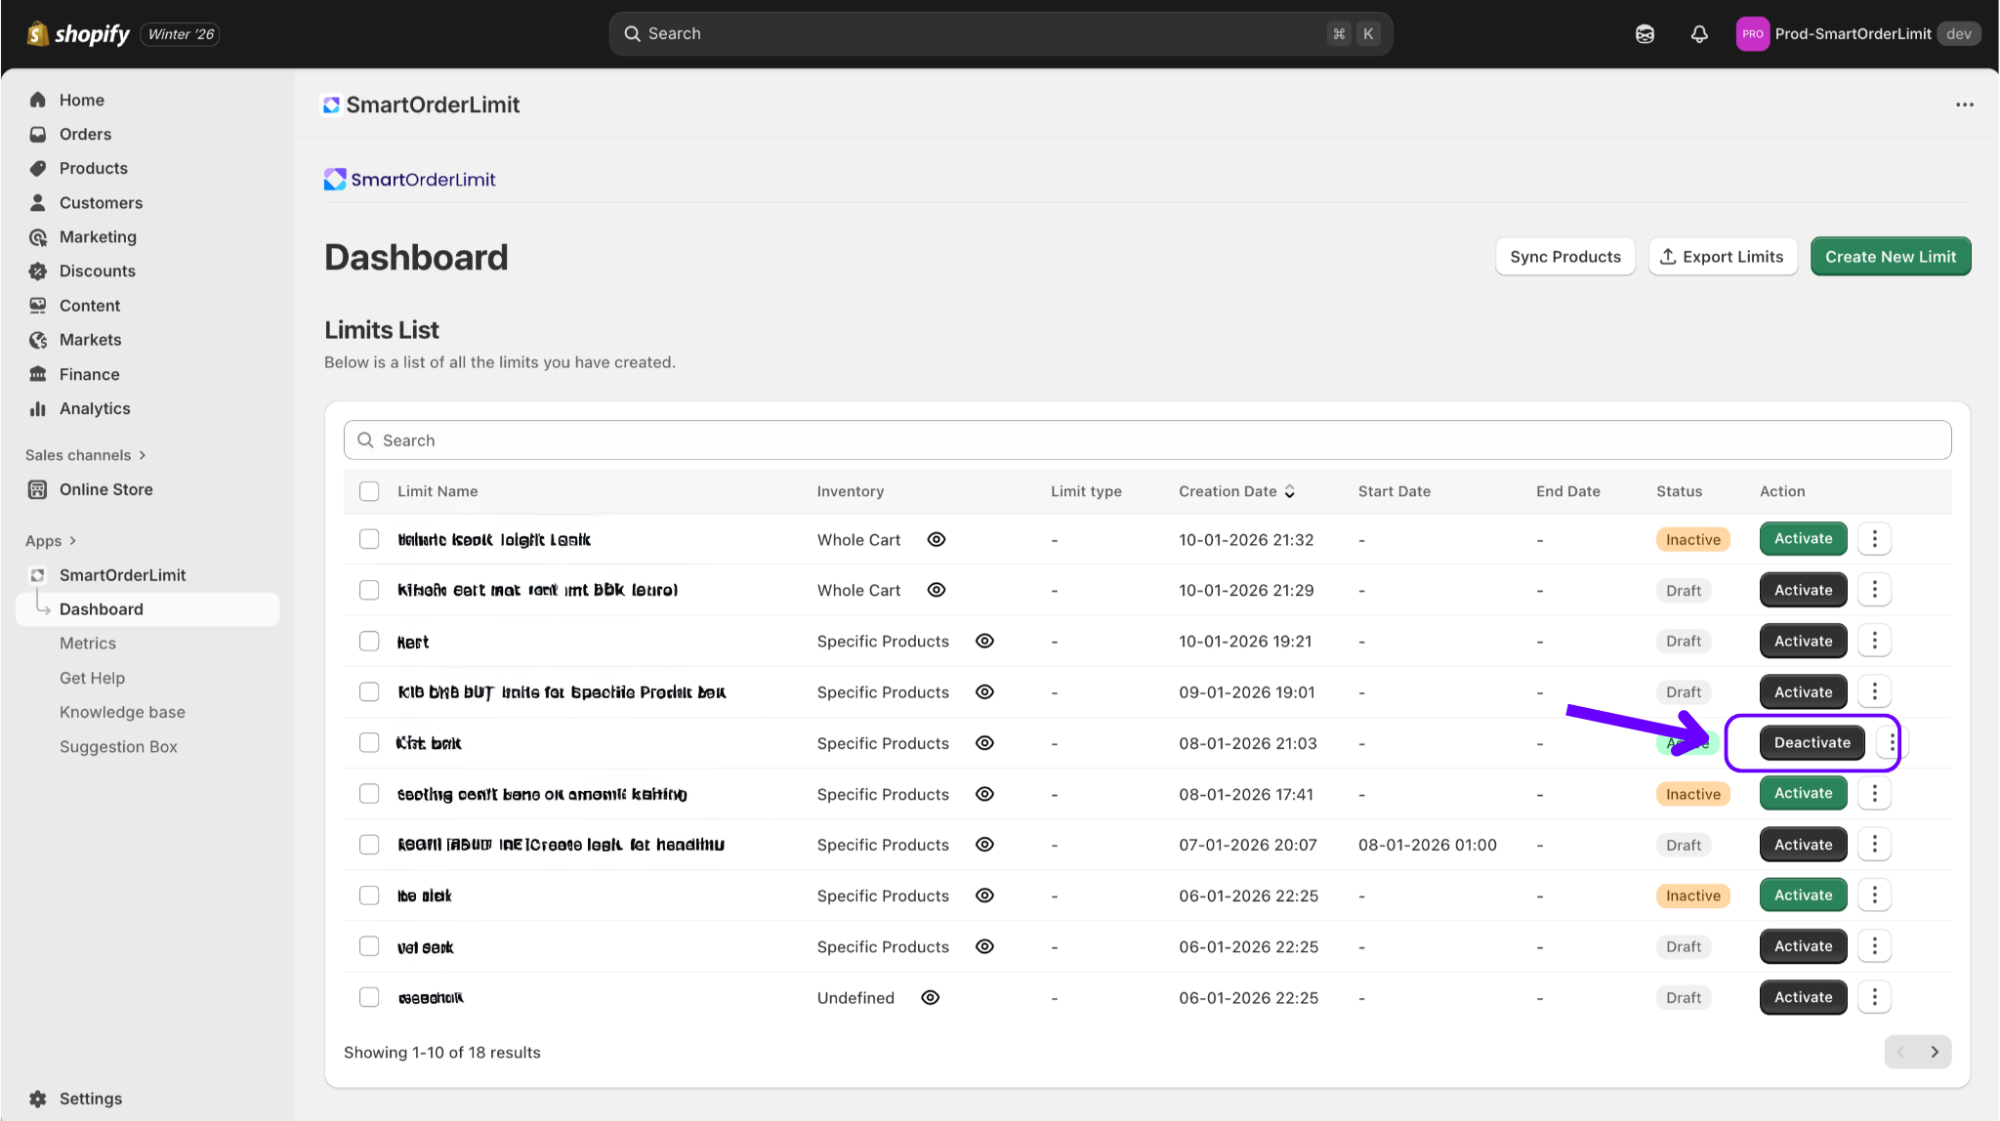Show inventory details for the first Whole Cart limit
Screen dimensions: 2000x1121
coord(936,539)
